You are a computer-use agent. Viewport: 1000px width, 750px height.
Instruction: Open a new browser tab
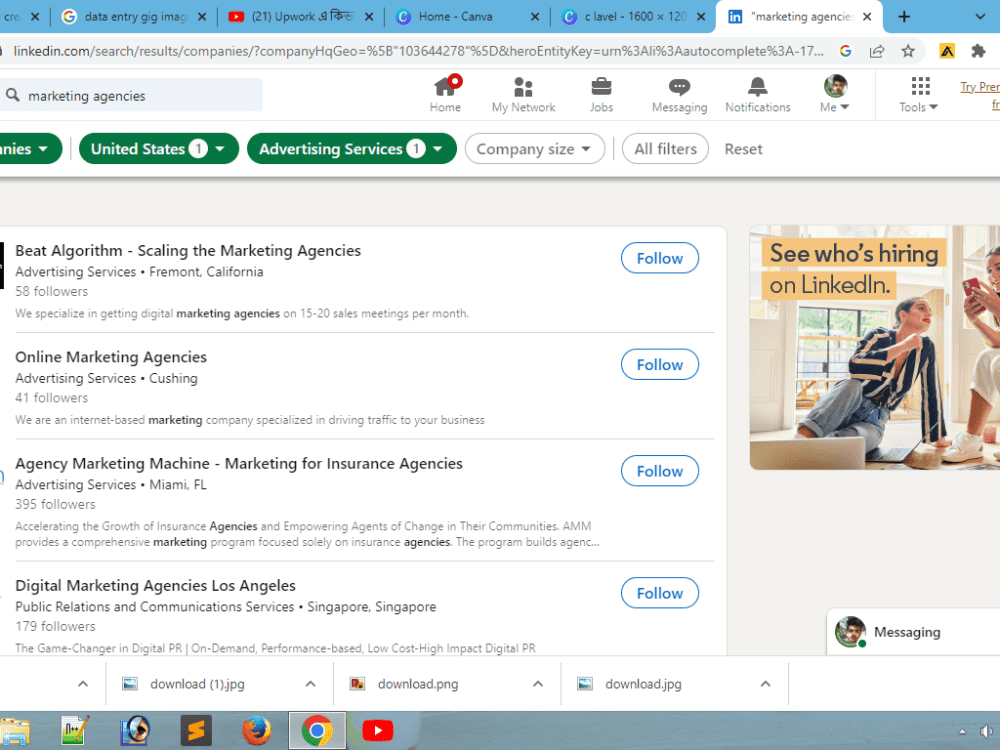coord(904,17)
